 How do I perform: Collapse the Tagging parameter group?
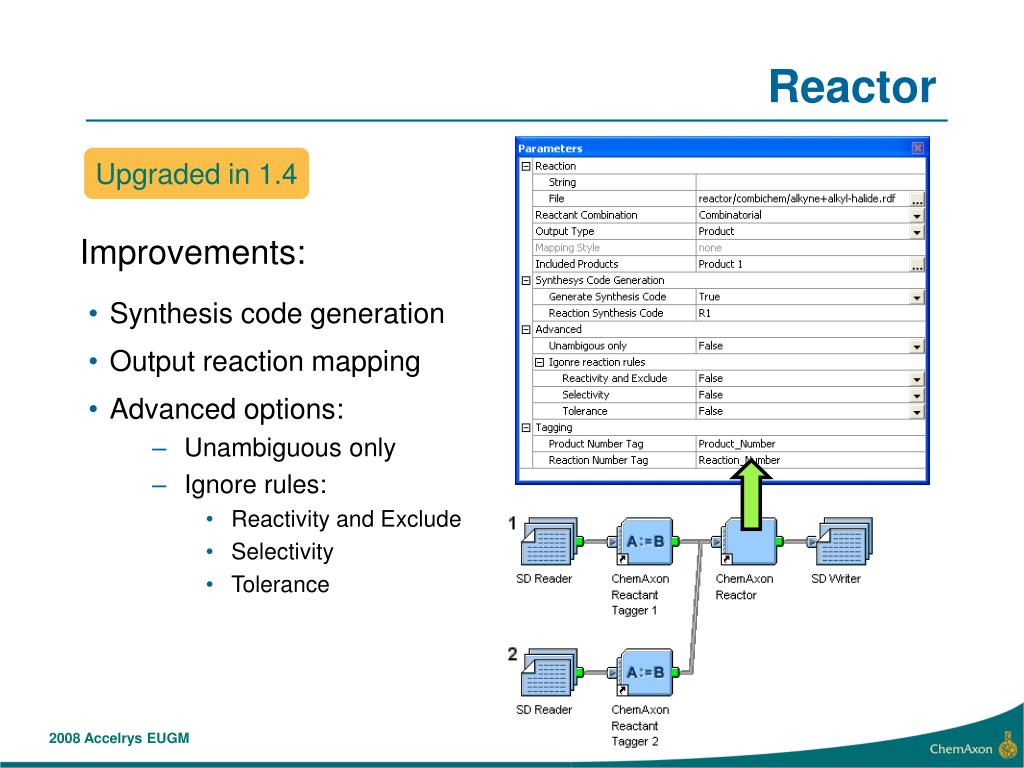(x=526, y=428)
